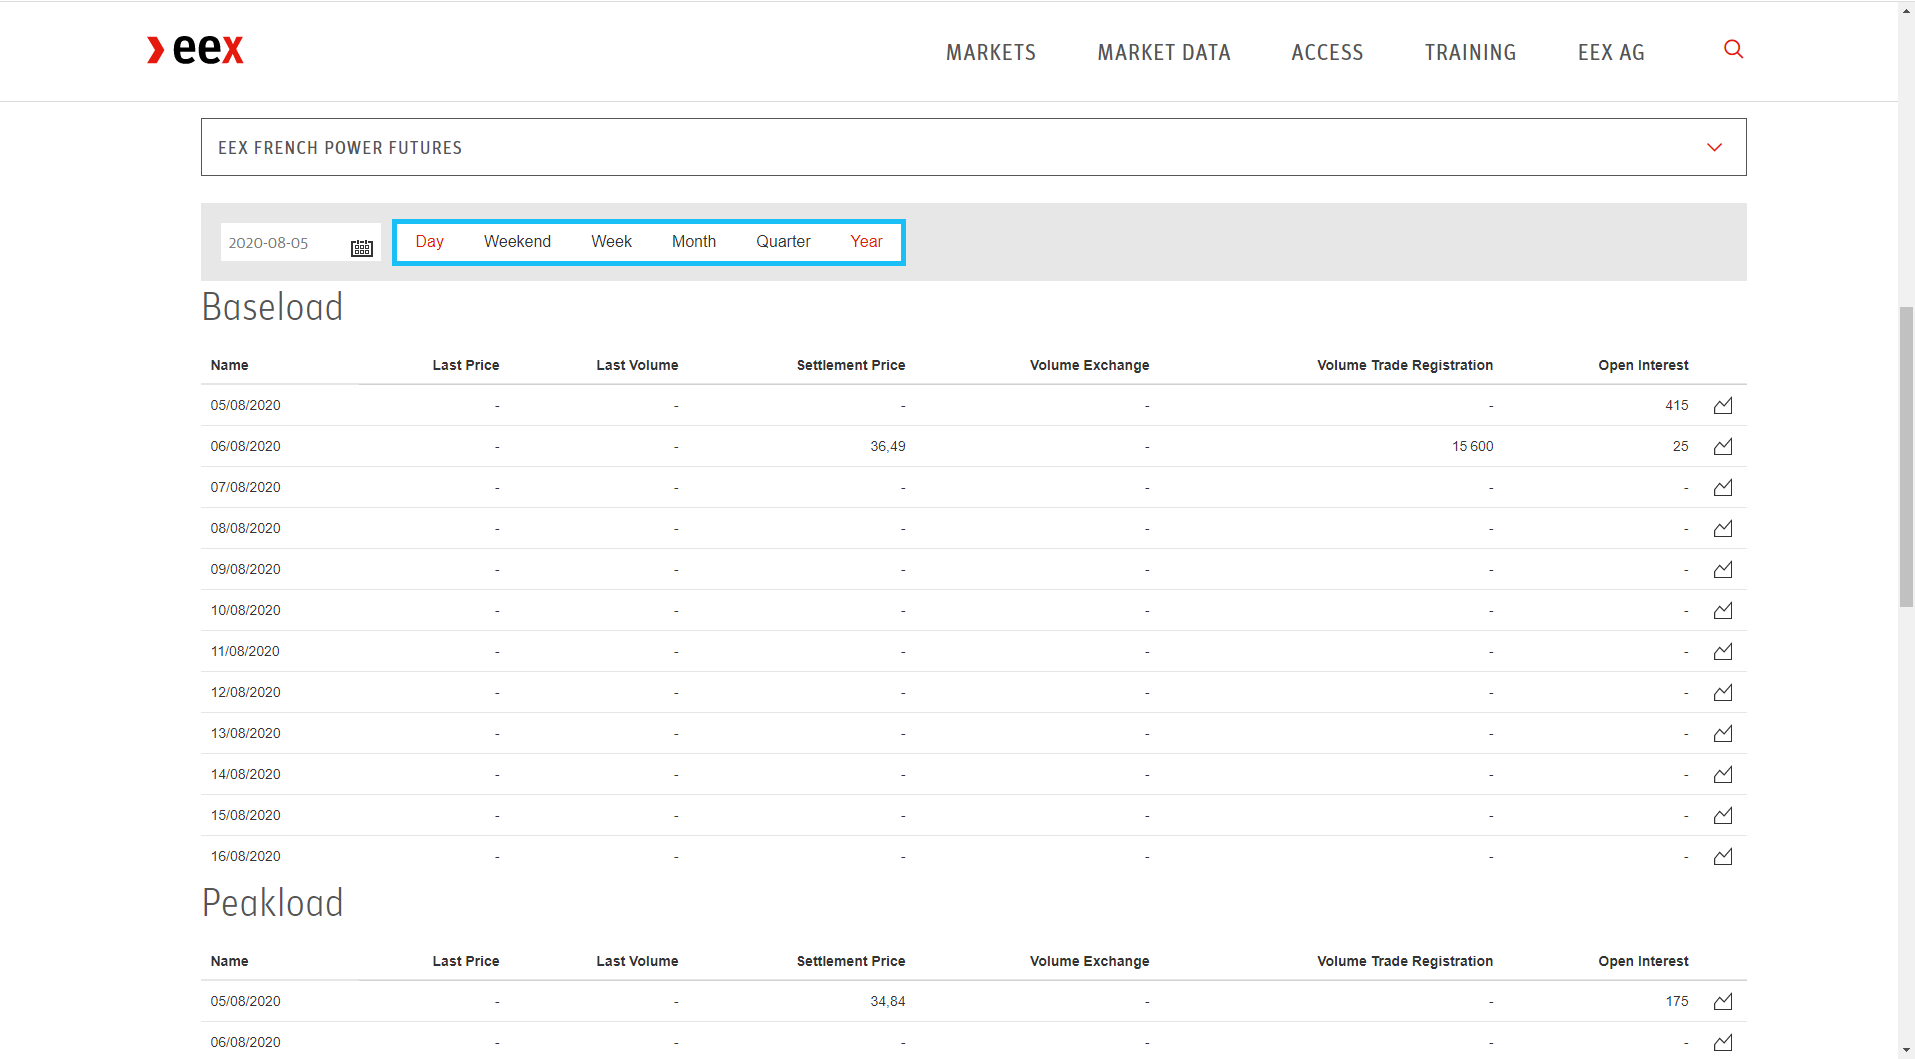The height and width of the screenshot is (1059, 1915).
Task: Open chart icon for Baseload 10/08/2020
Action: click(1722, 611)
